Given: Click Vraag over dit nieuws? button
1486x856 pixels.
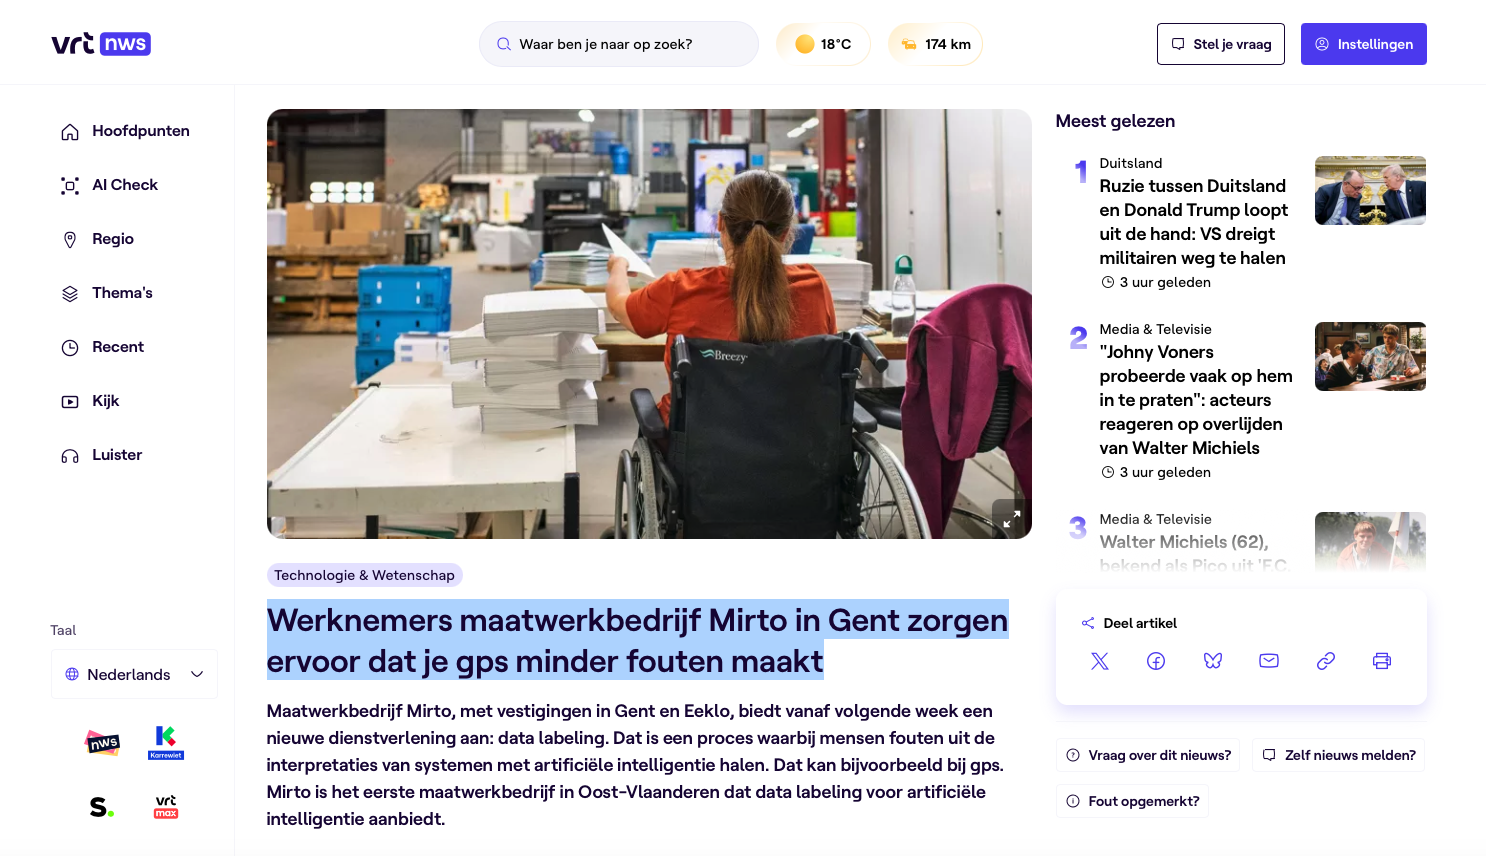Looking at the screenshot, I should (x=1149, y=755).
